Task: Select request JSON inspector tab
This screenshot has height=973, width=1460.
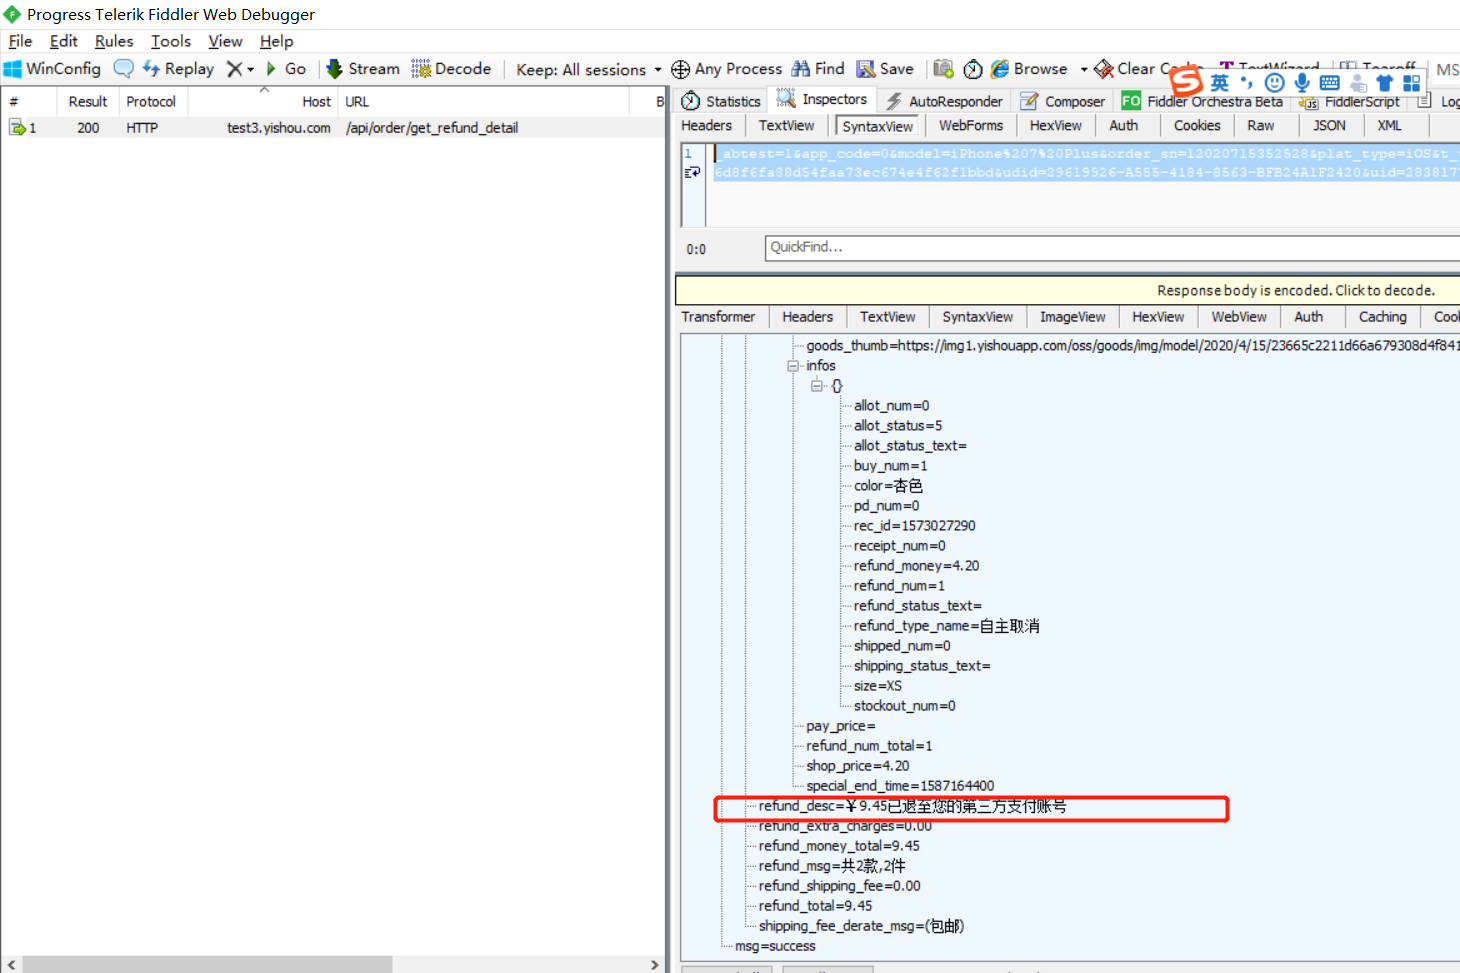Action: coord(1329,125)
